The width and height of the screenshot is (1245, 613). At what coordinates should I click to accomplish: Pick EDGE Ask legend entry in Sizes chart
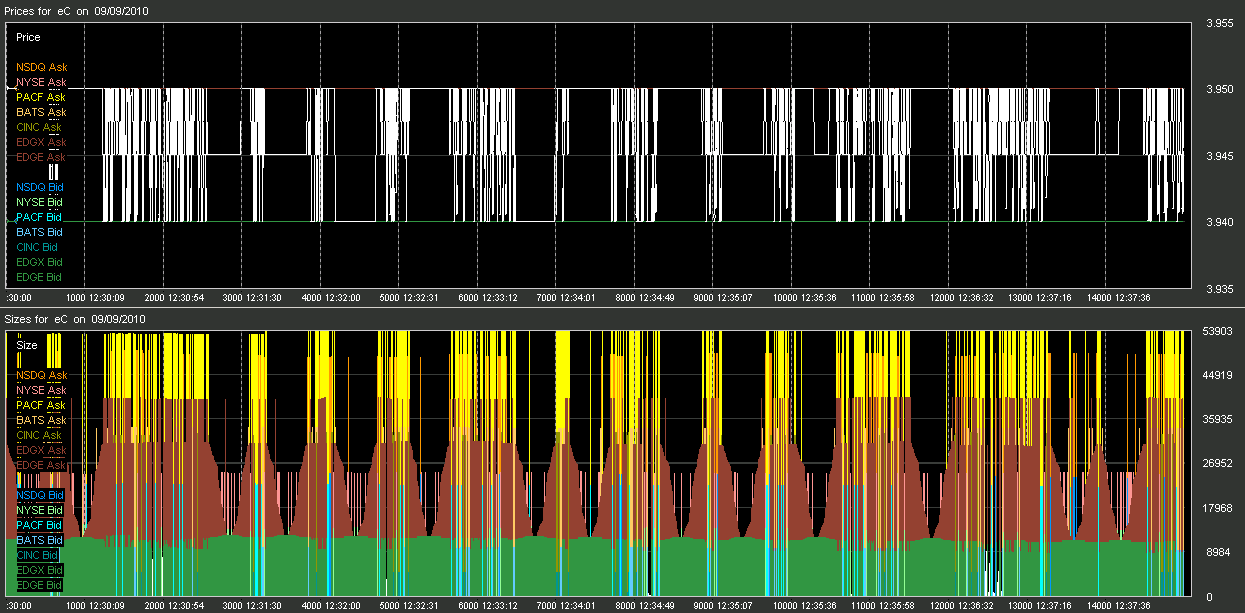pyautogui.click(x=41, y=465)
